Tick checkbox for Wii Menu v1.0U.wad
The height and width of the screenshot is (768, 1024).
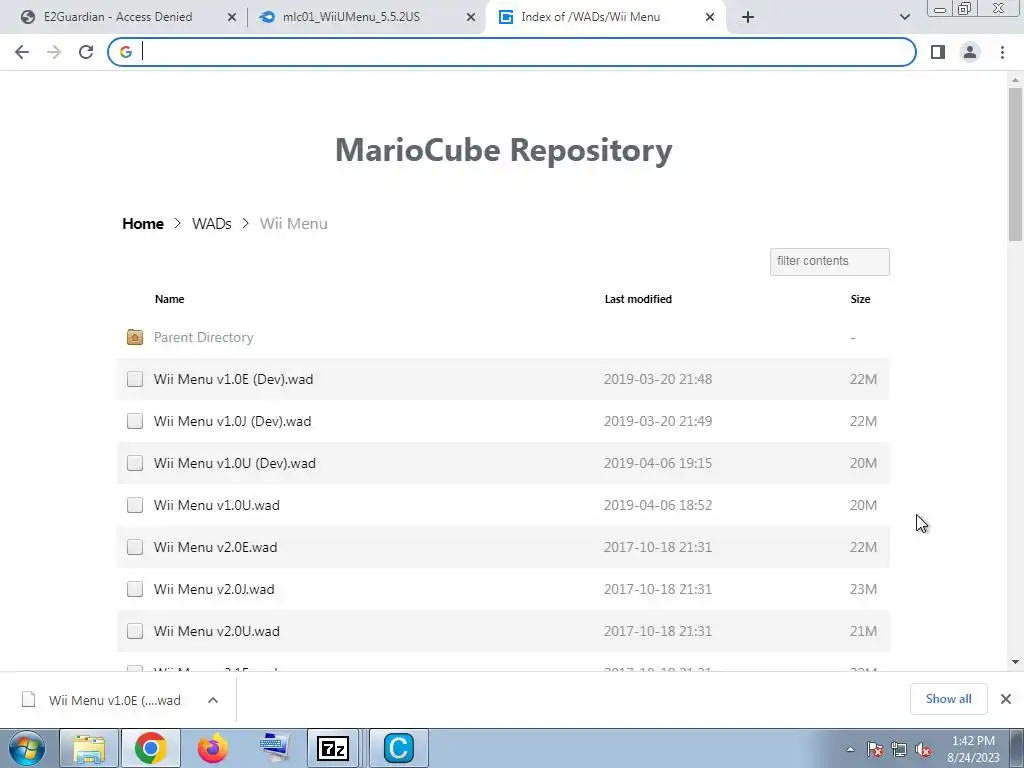coord(135,505)
